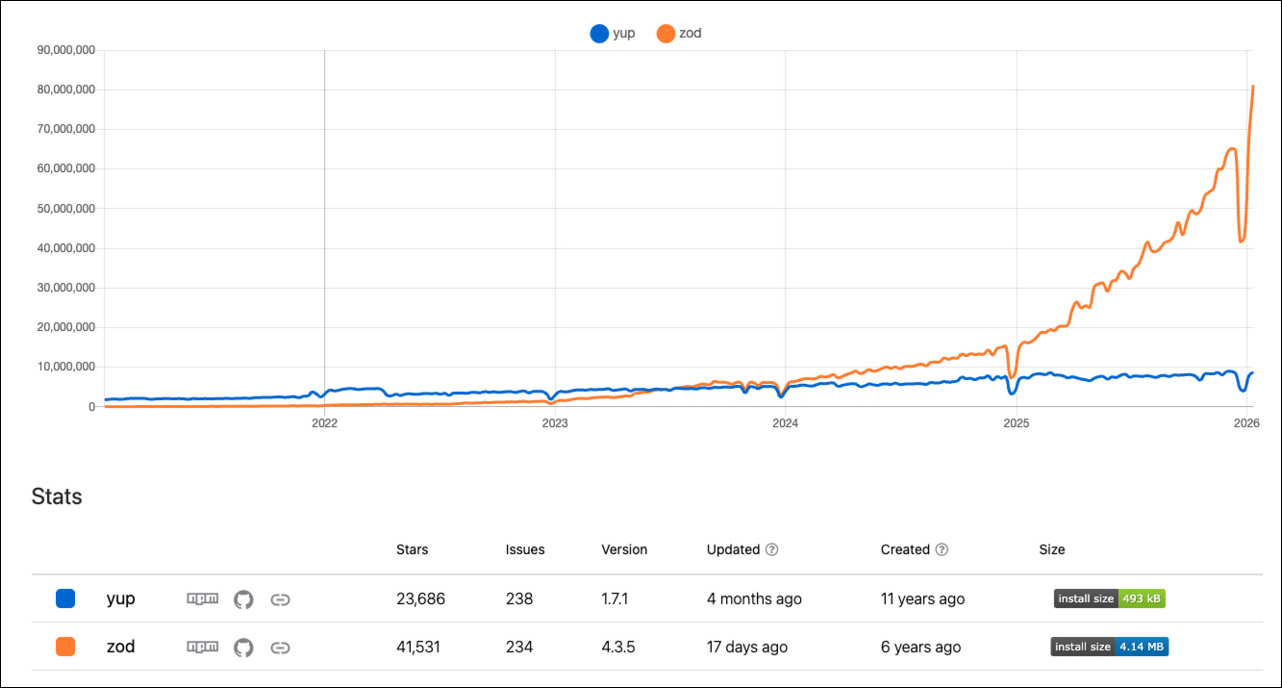
Task: Click the Issues column header
Action: [525, 550]
